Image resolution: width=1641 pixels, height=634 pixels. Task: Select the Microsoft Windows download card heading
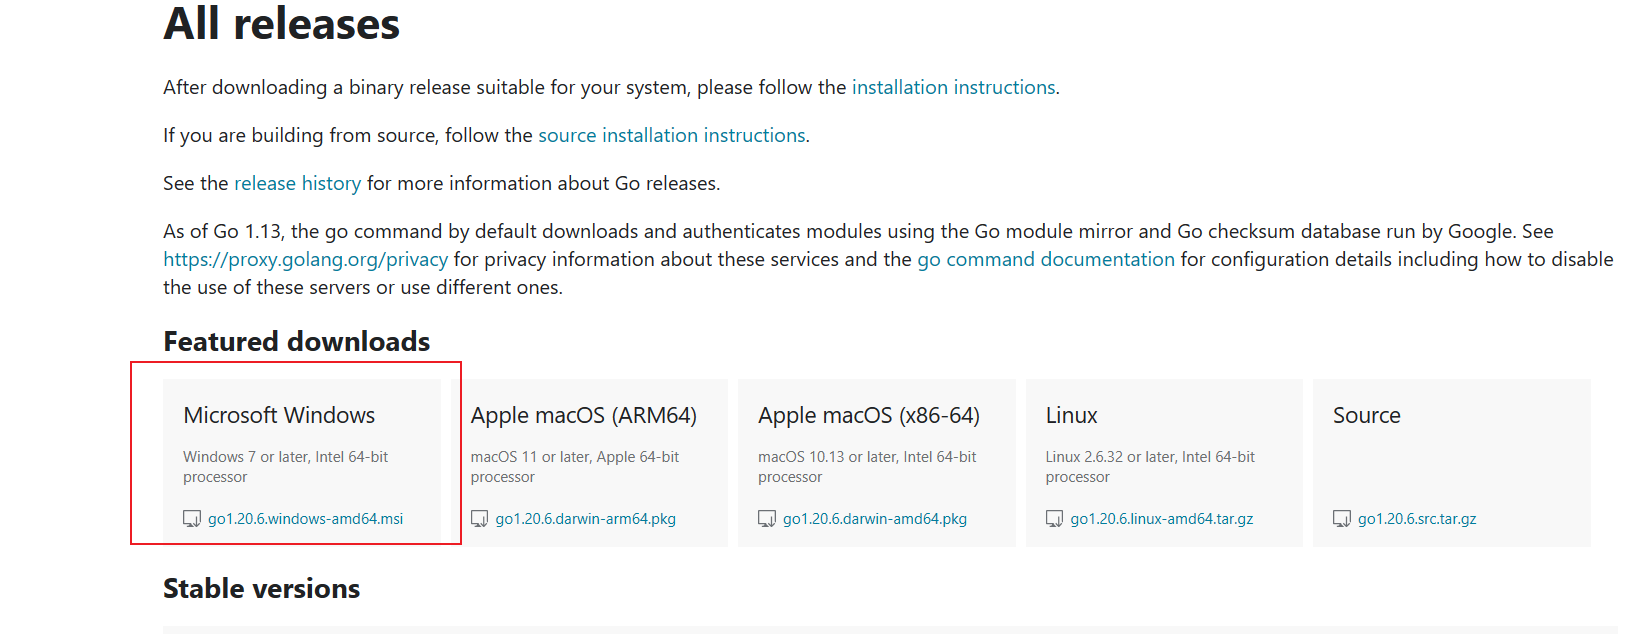(279, 416)
